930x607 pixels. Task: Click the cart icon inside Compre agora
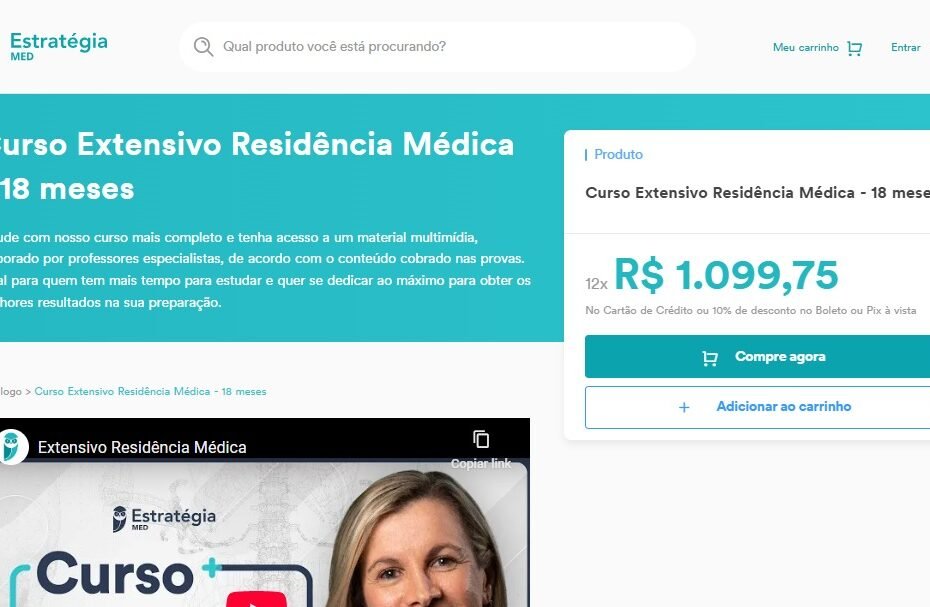709,358
